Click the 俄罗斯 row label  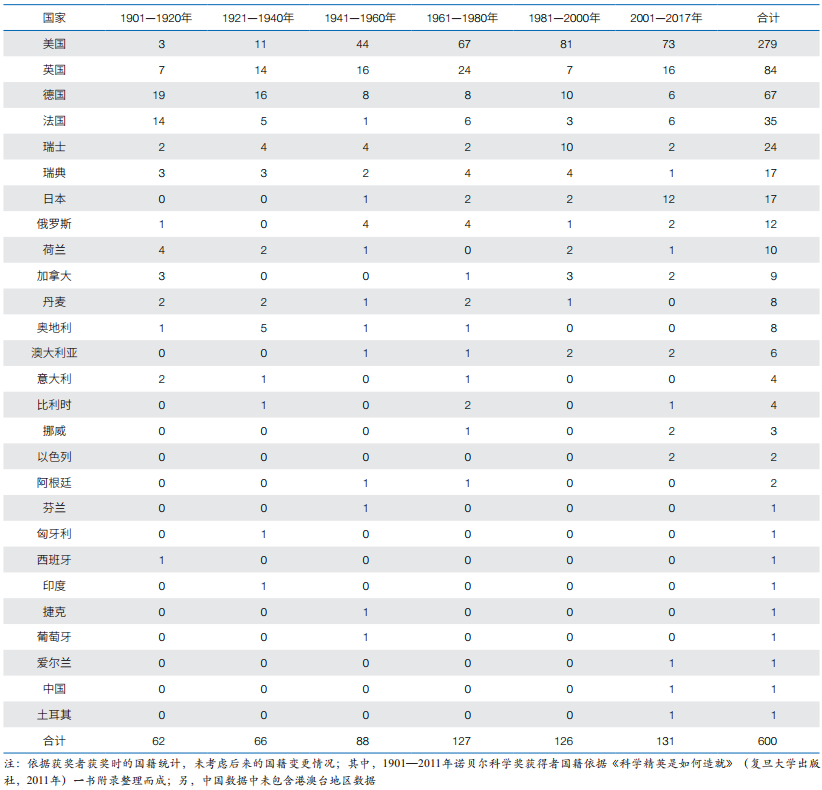[x=54, y=224]
